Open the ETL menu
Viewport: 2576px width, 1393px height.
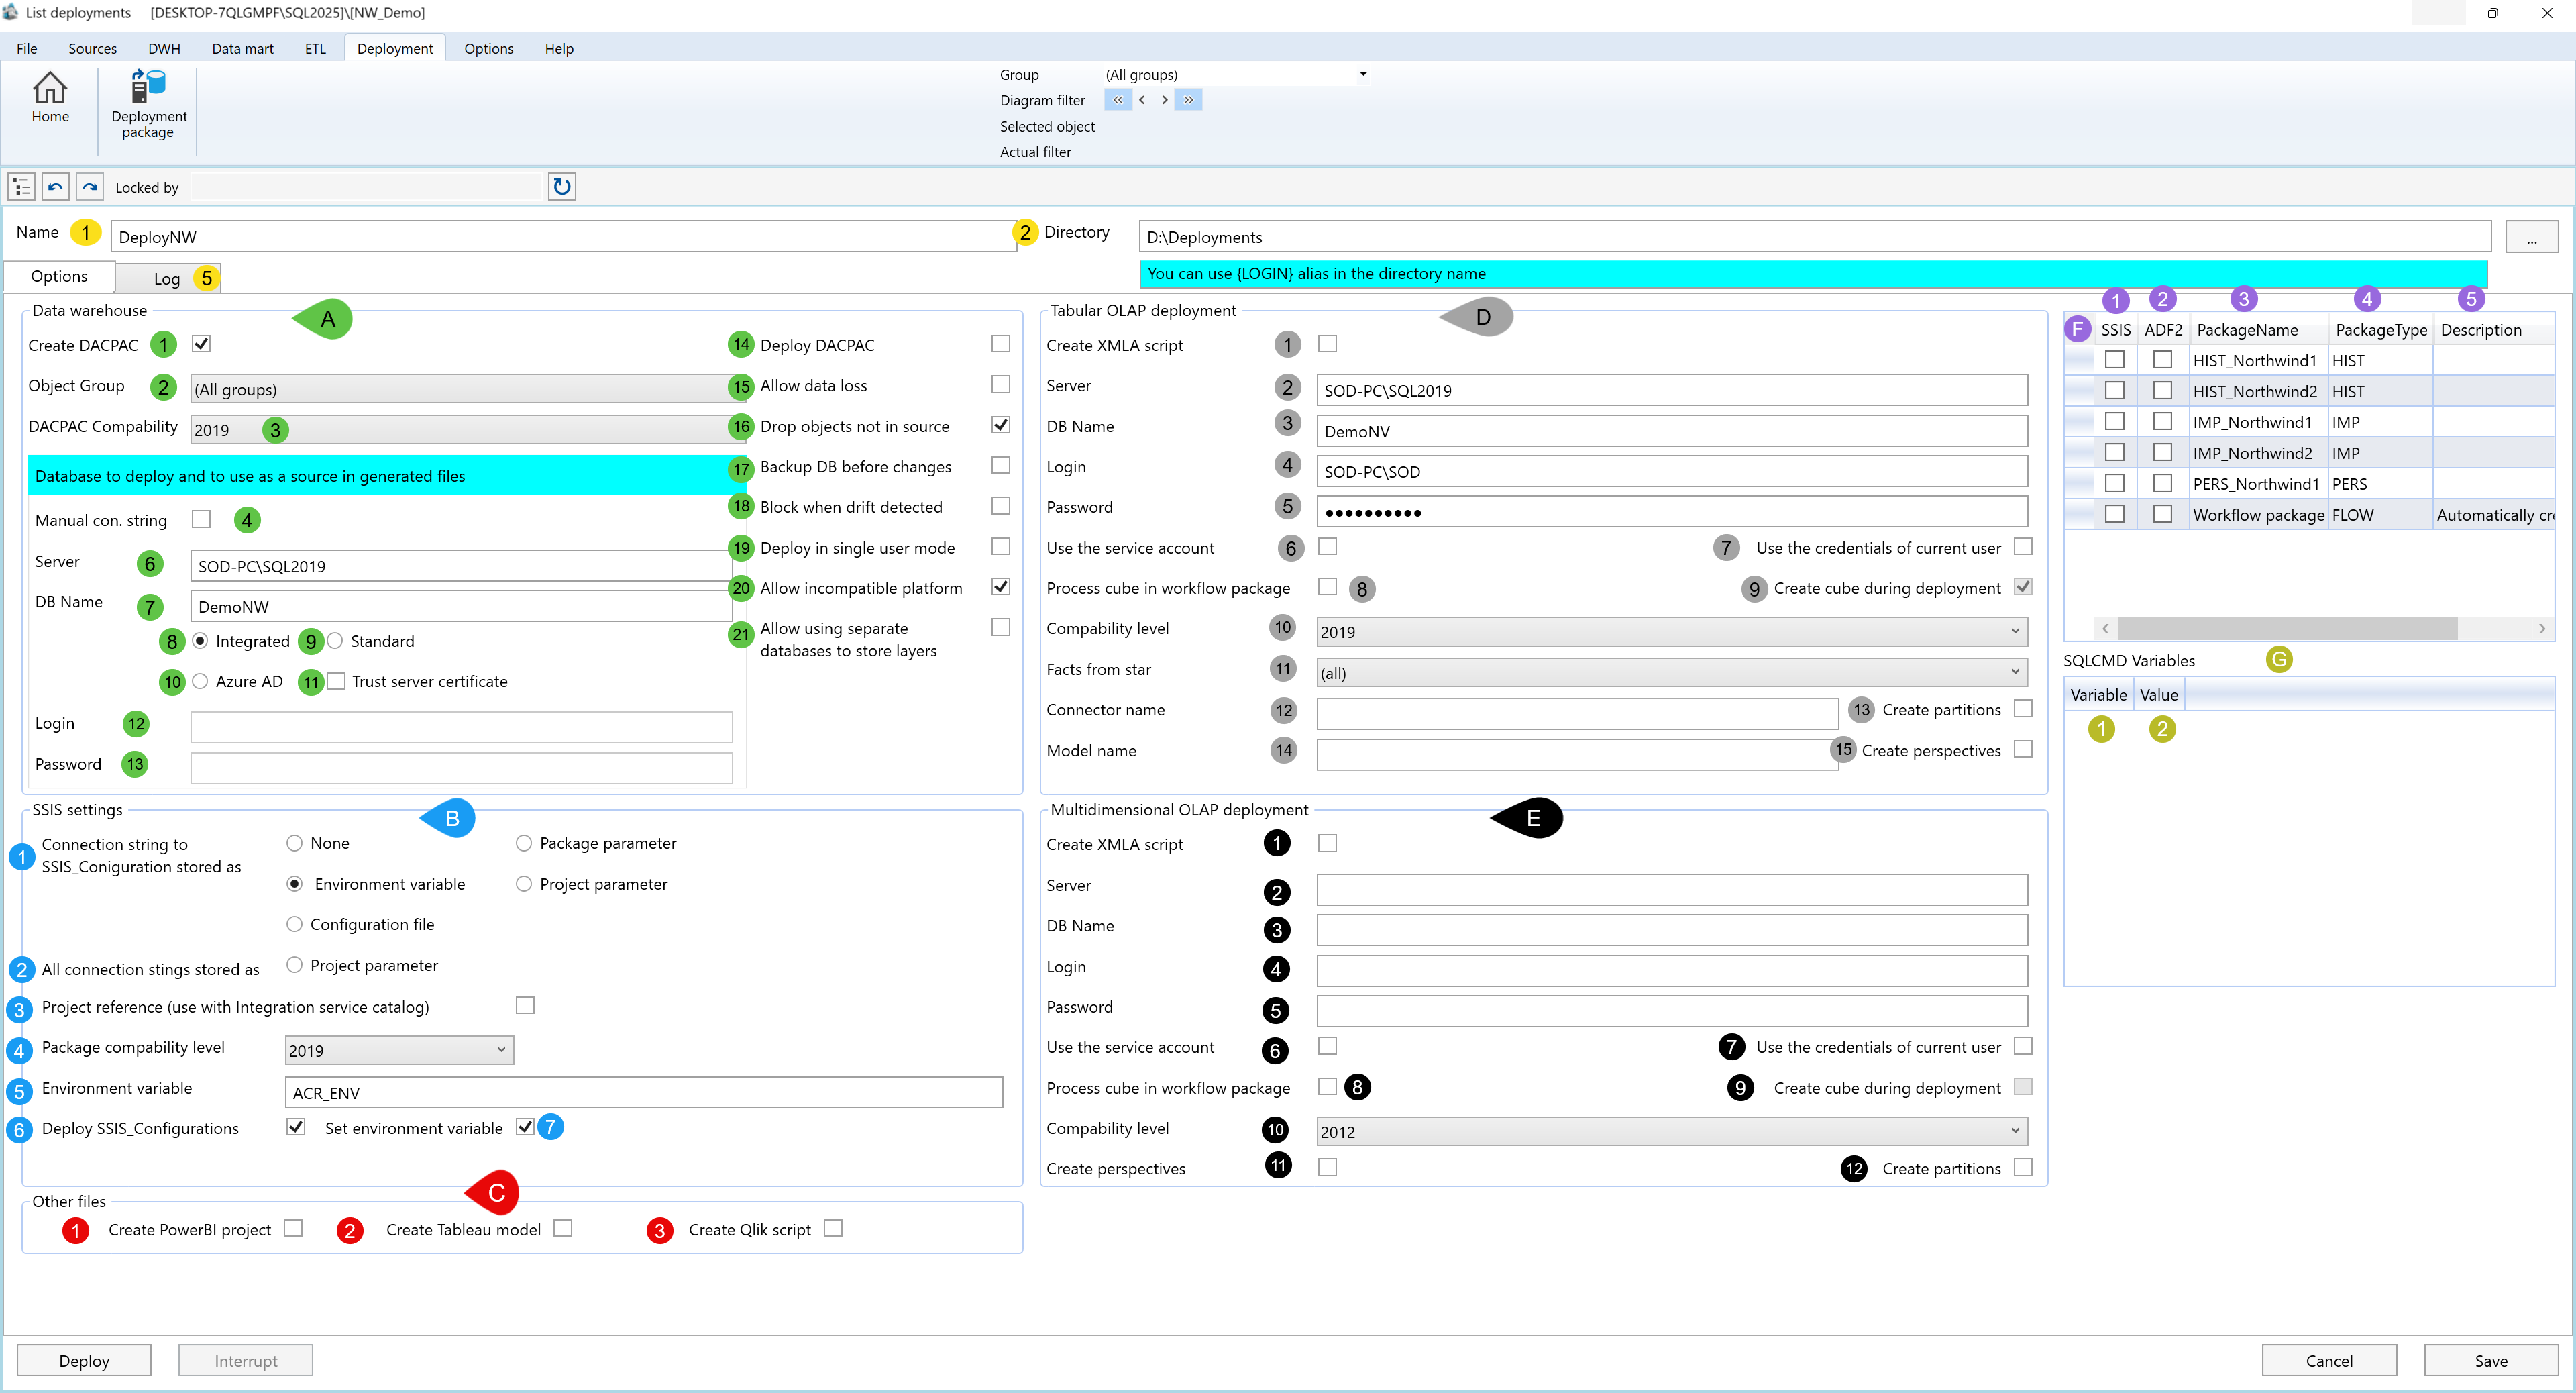coord(315,48)
